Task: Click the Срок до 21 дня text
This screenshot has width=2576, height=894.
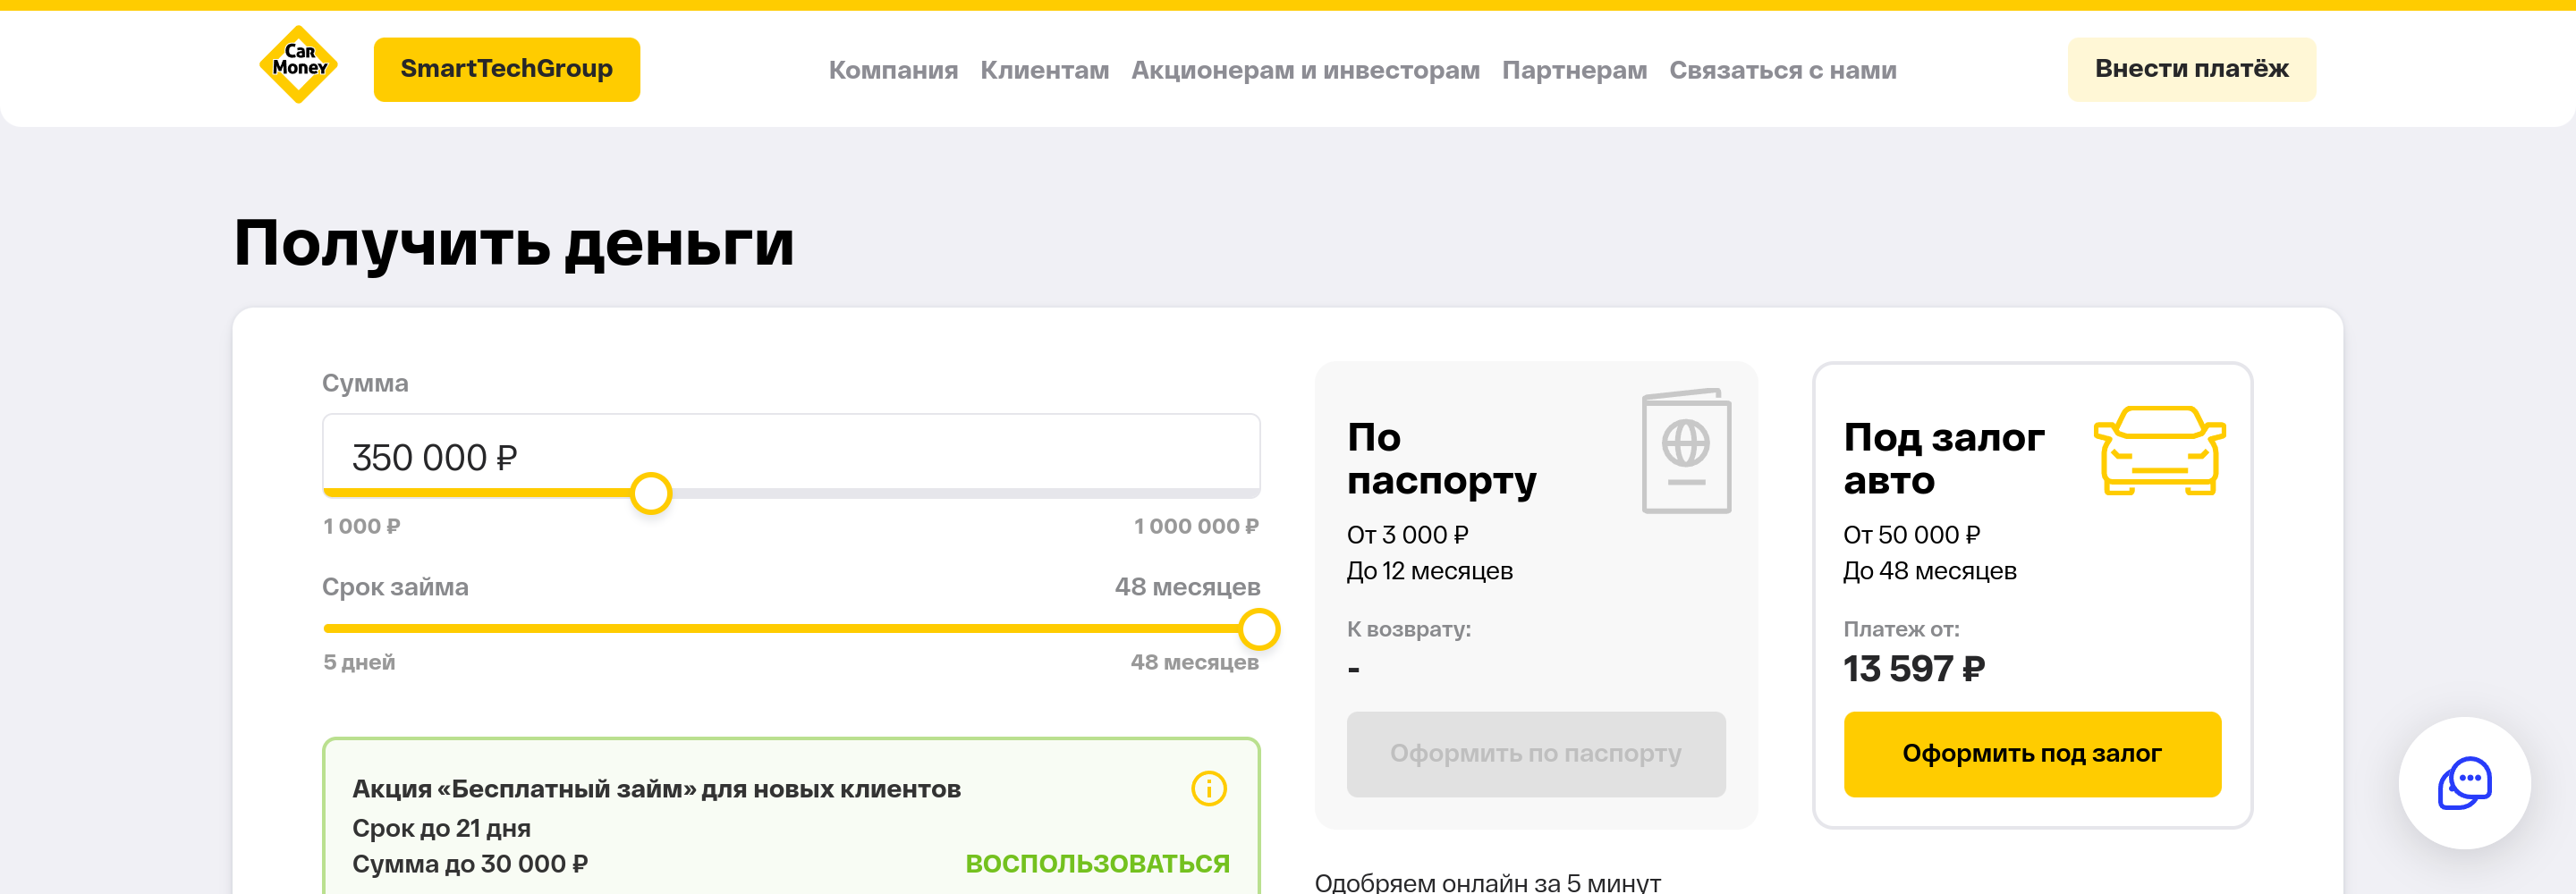Action: (441, 828)
